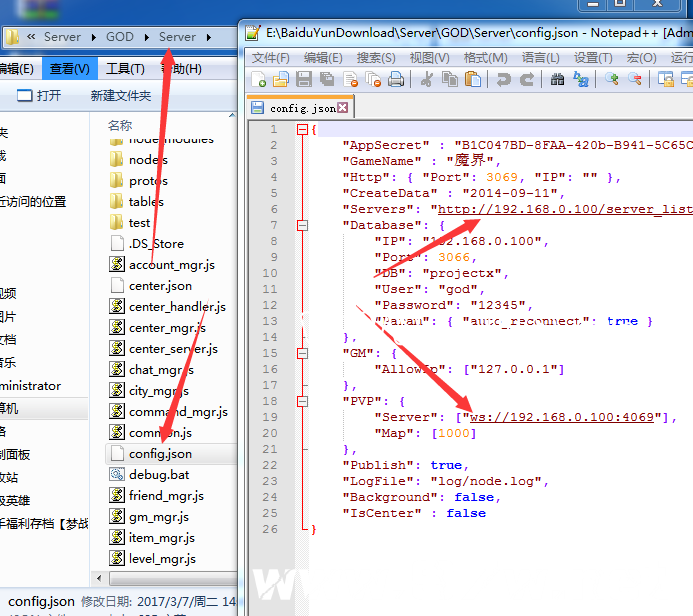Screen dimensions: 693x616
Task: Click the 新建文件夹 button
Action: (120, 96)
